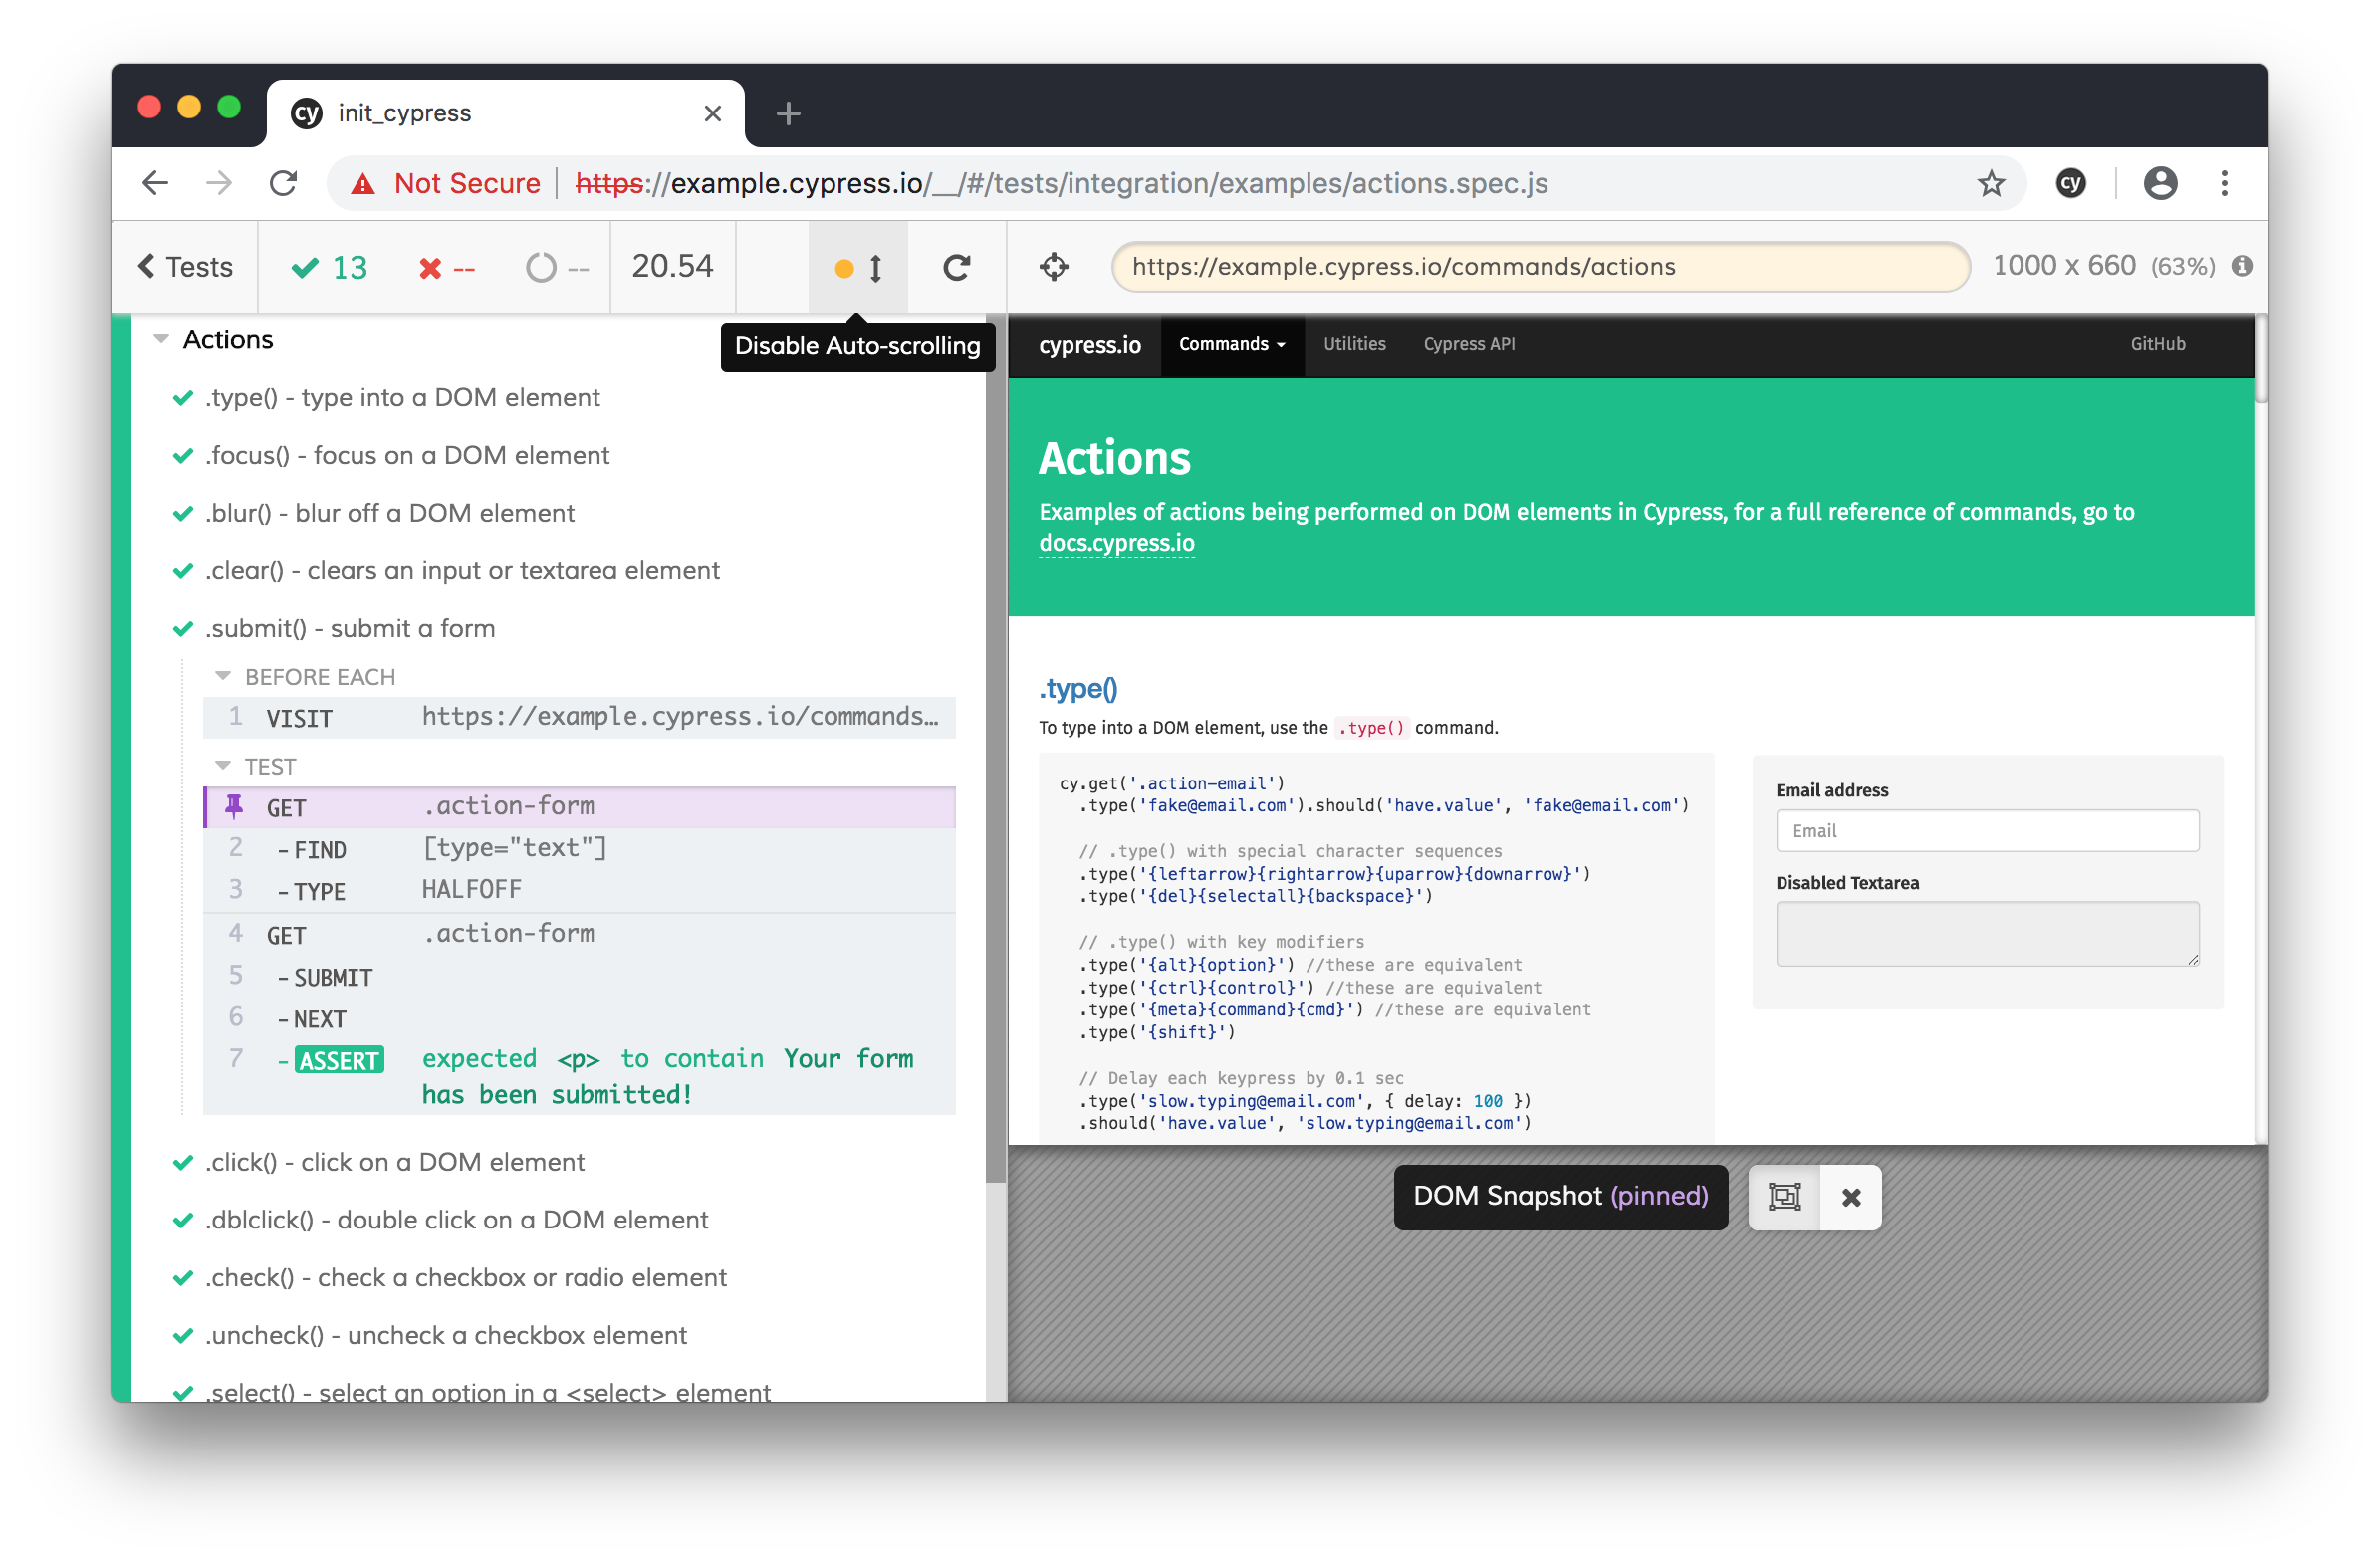Viewport: 2380px width, 1561px height.
Task: Click the .type() section heading link
Action: coord(1078,689)
